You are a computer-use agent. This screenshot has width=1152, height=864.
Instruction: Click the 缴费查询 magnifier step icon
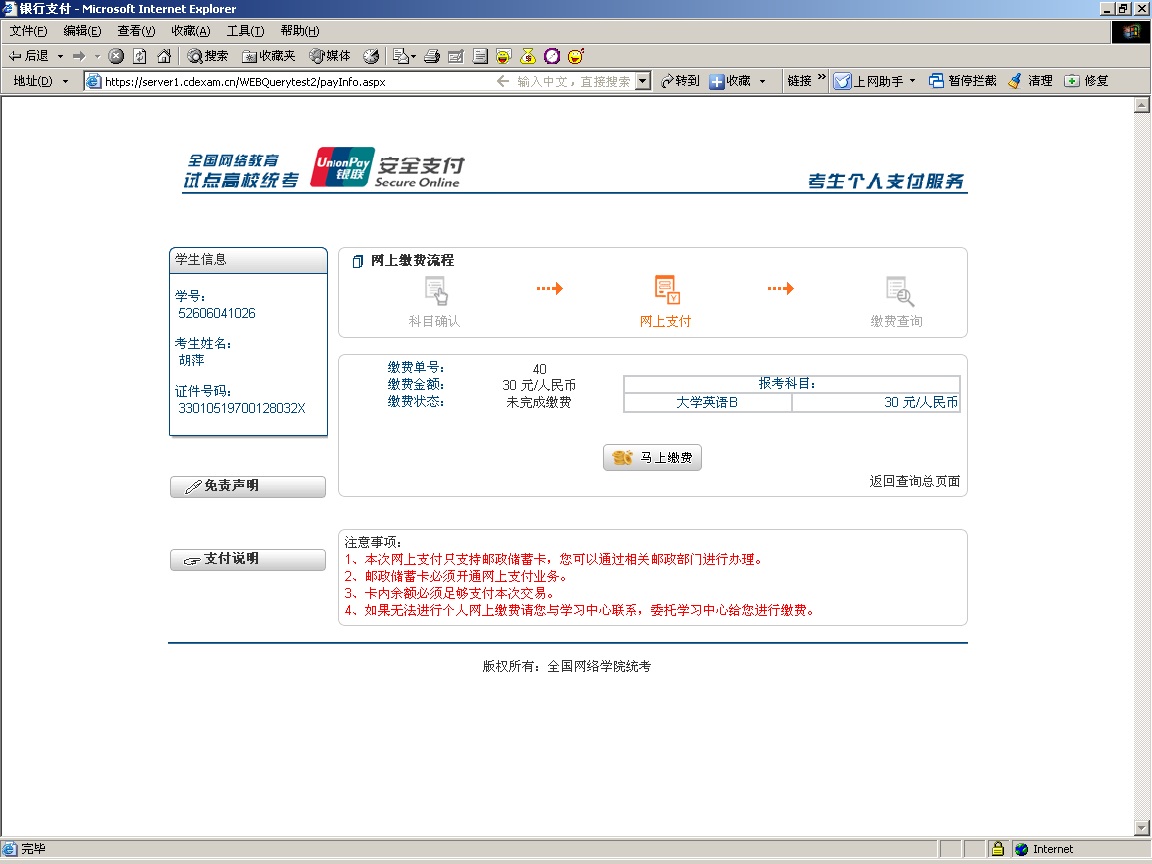pyautogui.click(x=899, y=291)
